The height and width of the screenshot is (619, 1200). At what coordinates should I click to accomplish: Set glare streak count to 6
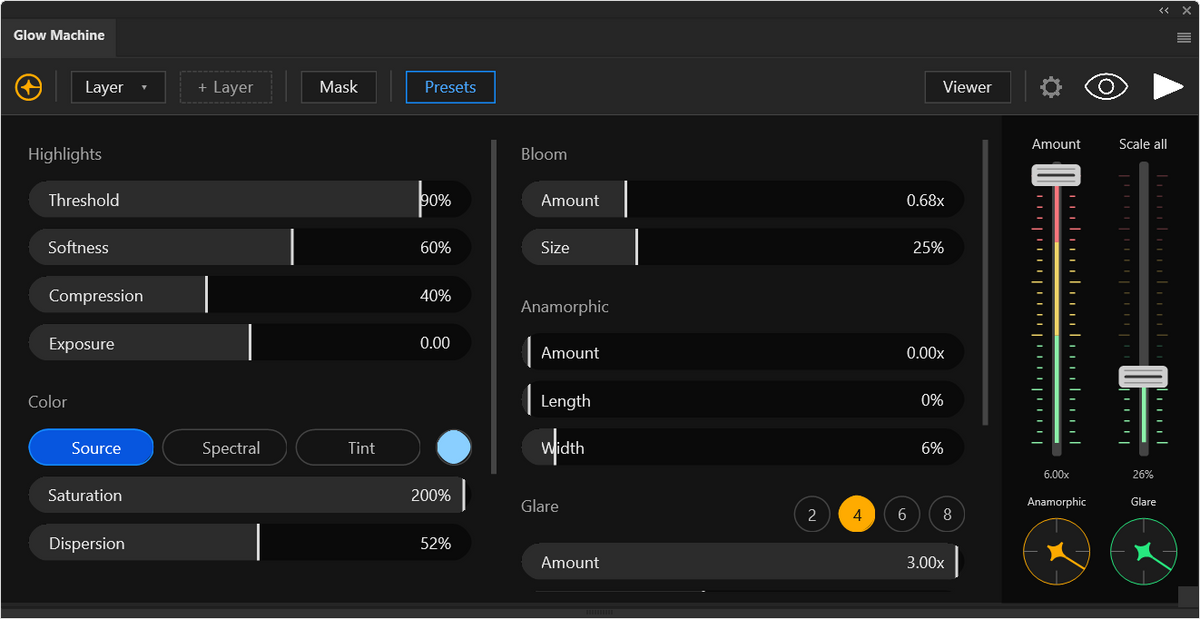902,515
